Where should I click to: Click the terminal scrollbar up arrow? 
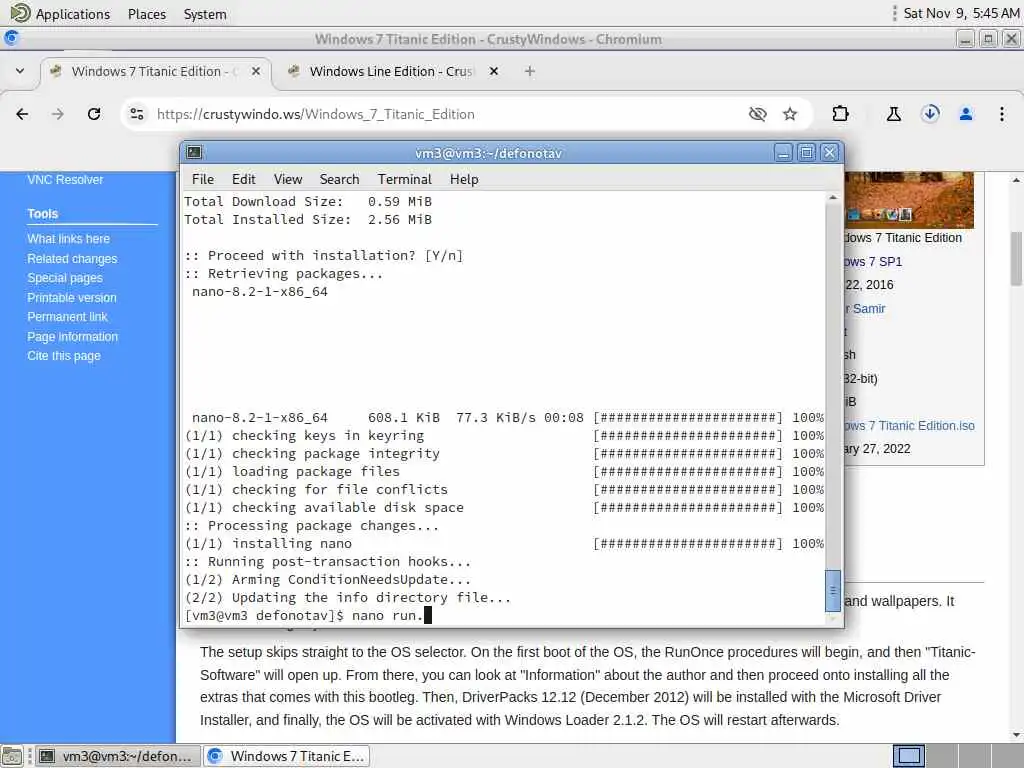(x=833, y=197)
